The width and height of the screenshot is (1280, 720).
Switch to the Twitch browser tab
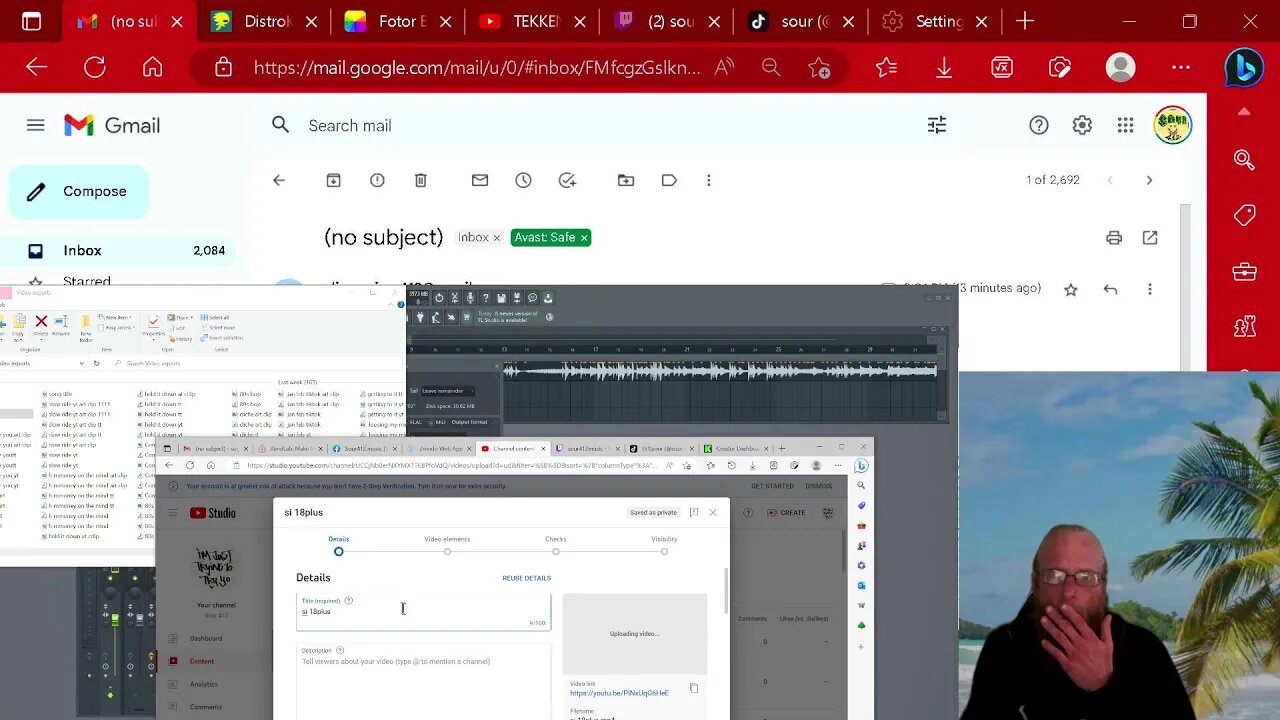[x=665, y=21]
